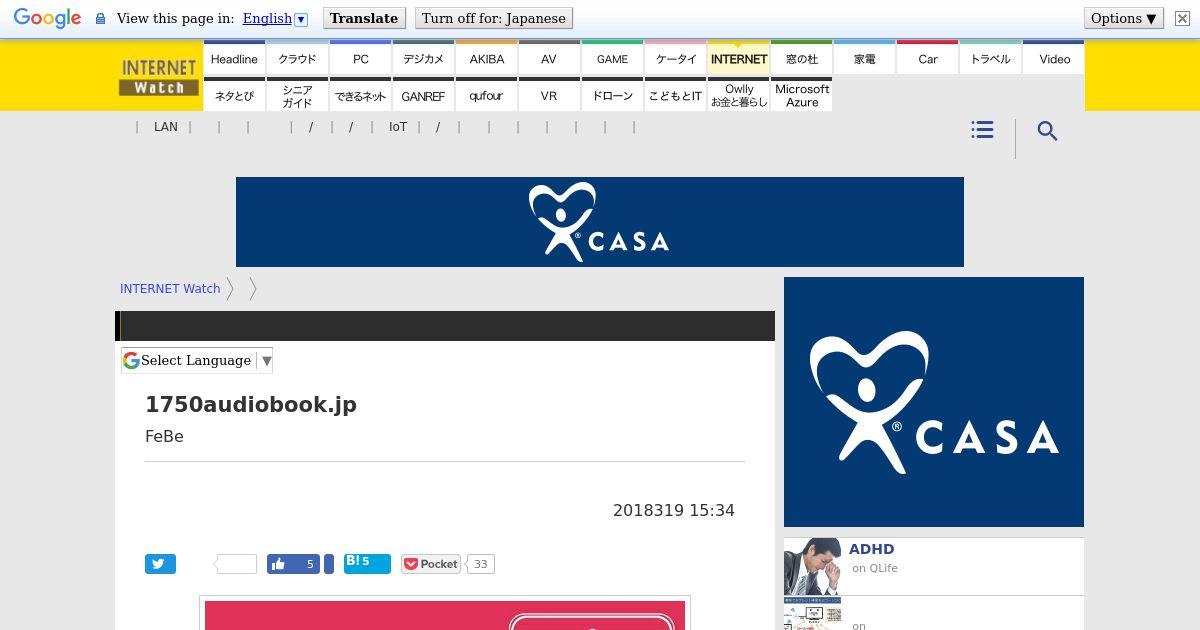This screenshot has width=1200, height=630.
Task: Click the empty tweet count box
Action: tap(237, 564)
